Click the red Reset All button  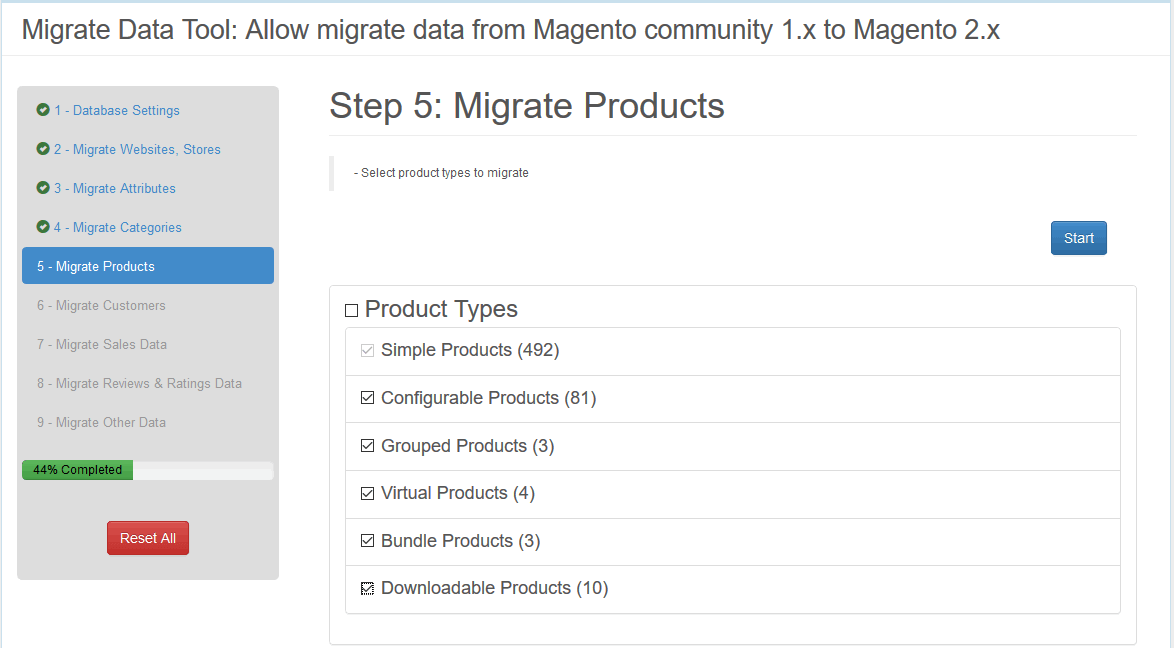(x=148, y=538)
